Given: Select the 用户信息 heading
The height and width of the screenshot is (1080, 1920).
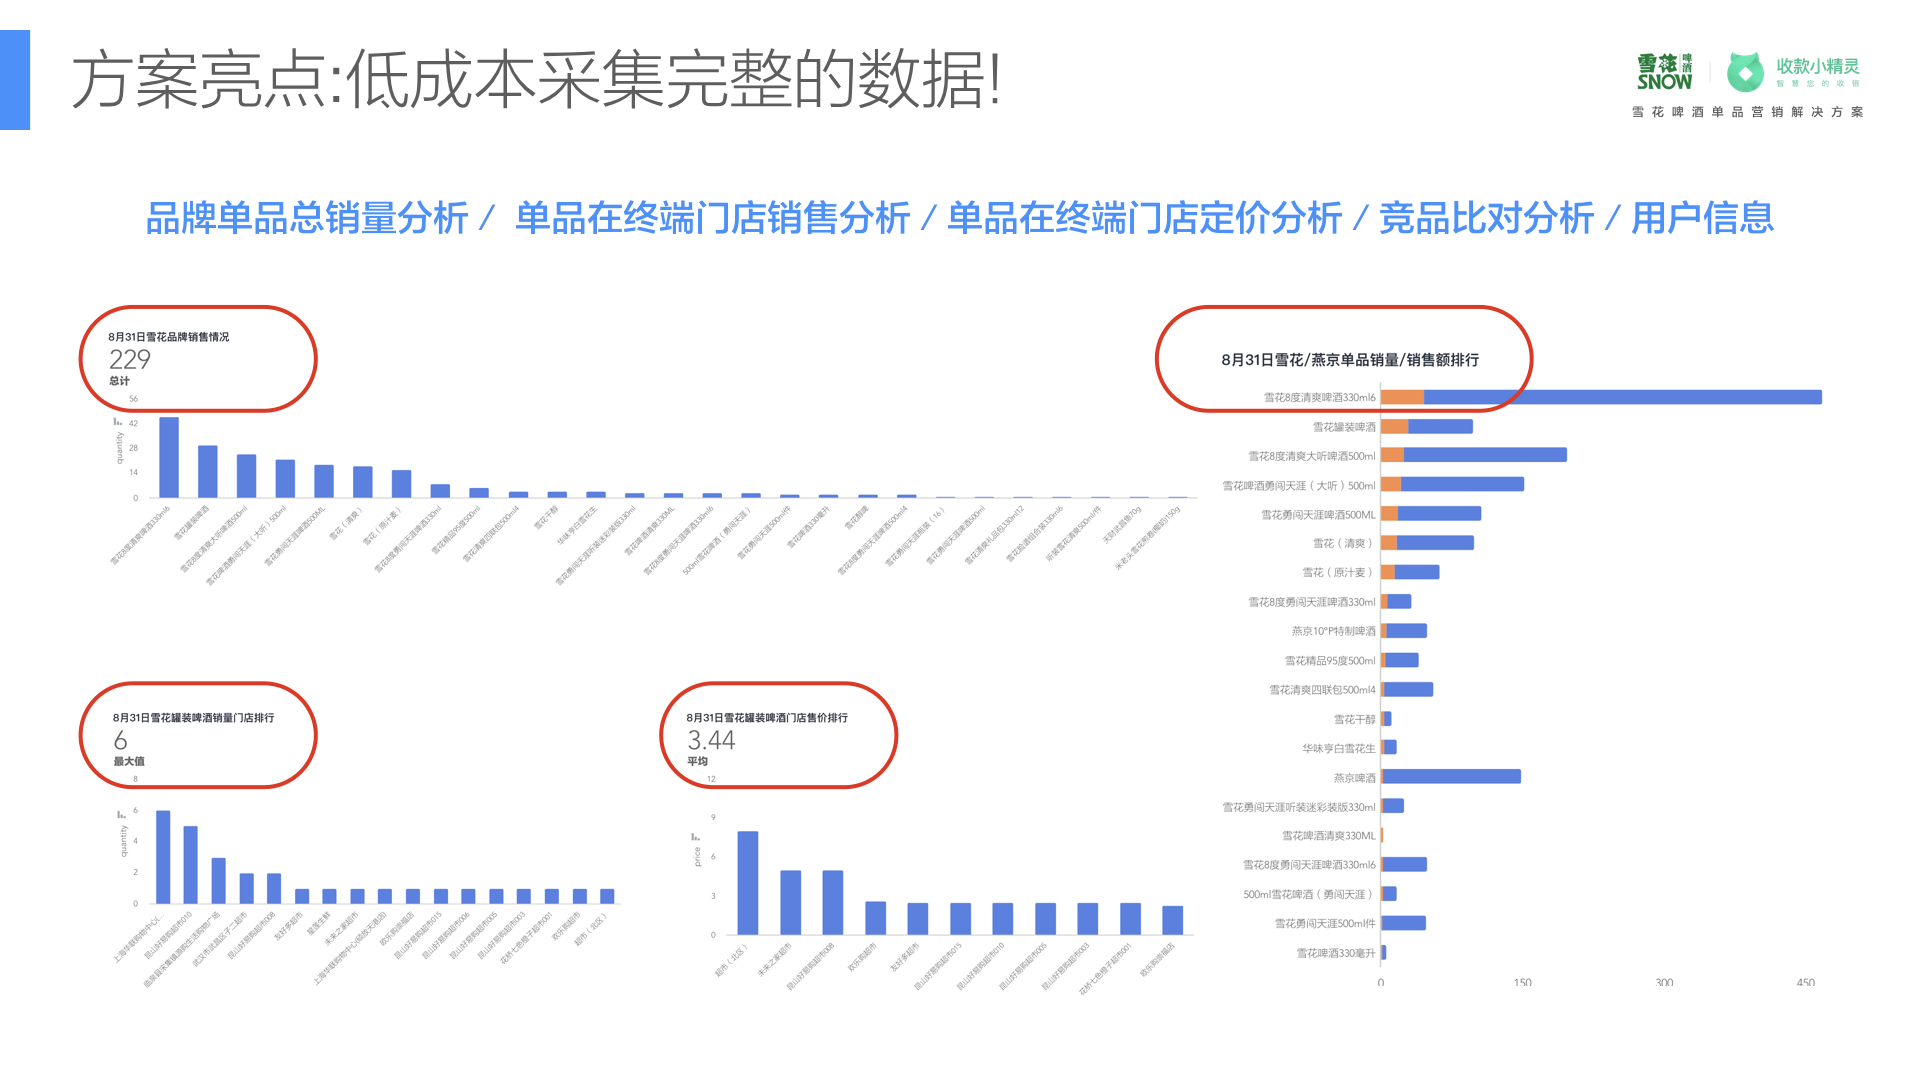Looking at the screenshot, I should tap(1702, 218).
